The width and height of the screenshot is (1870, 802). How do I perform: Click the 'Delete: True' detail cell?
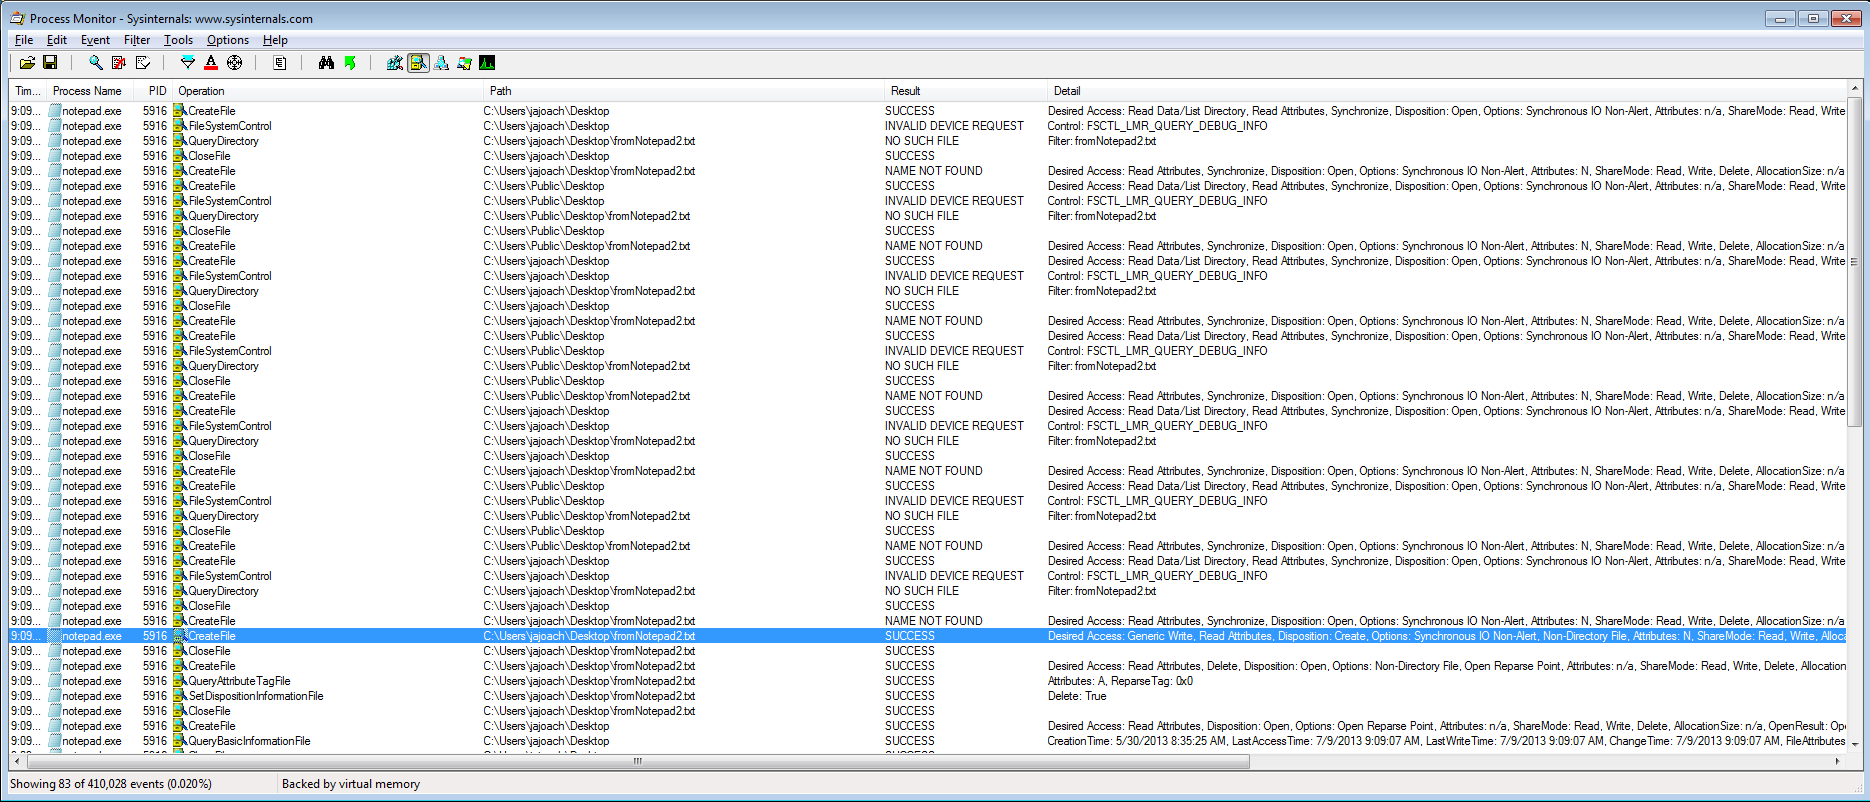[x=1077, y=696]
